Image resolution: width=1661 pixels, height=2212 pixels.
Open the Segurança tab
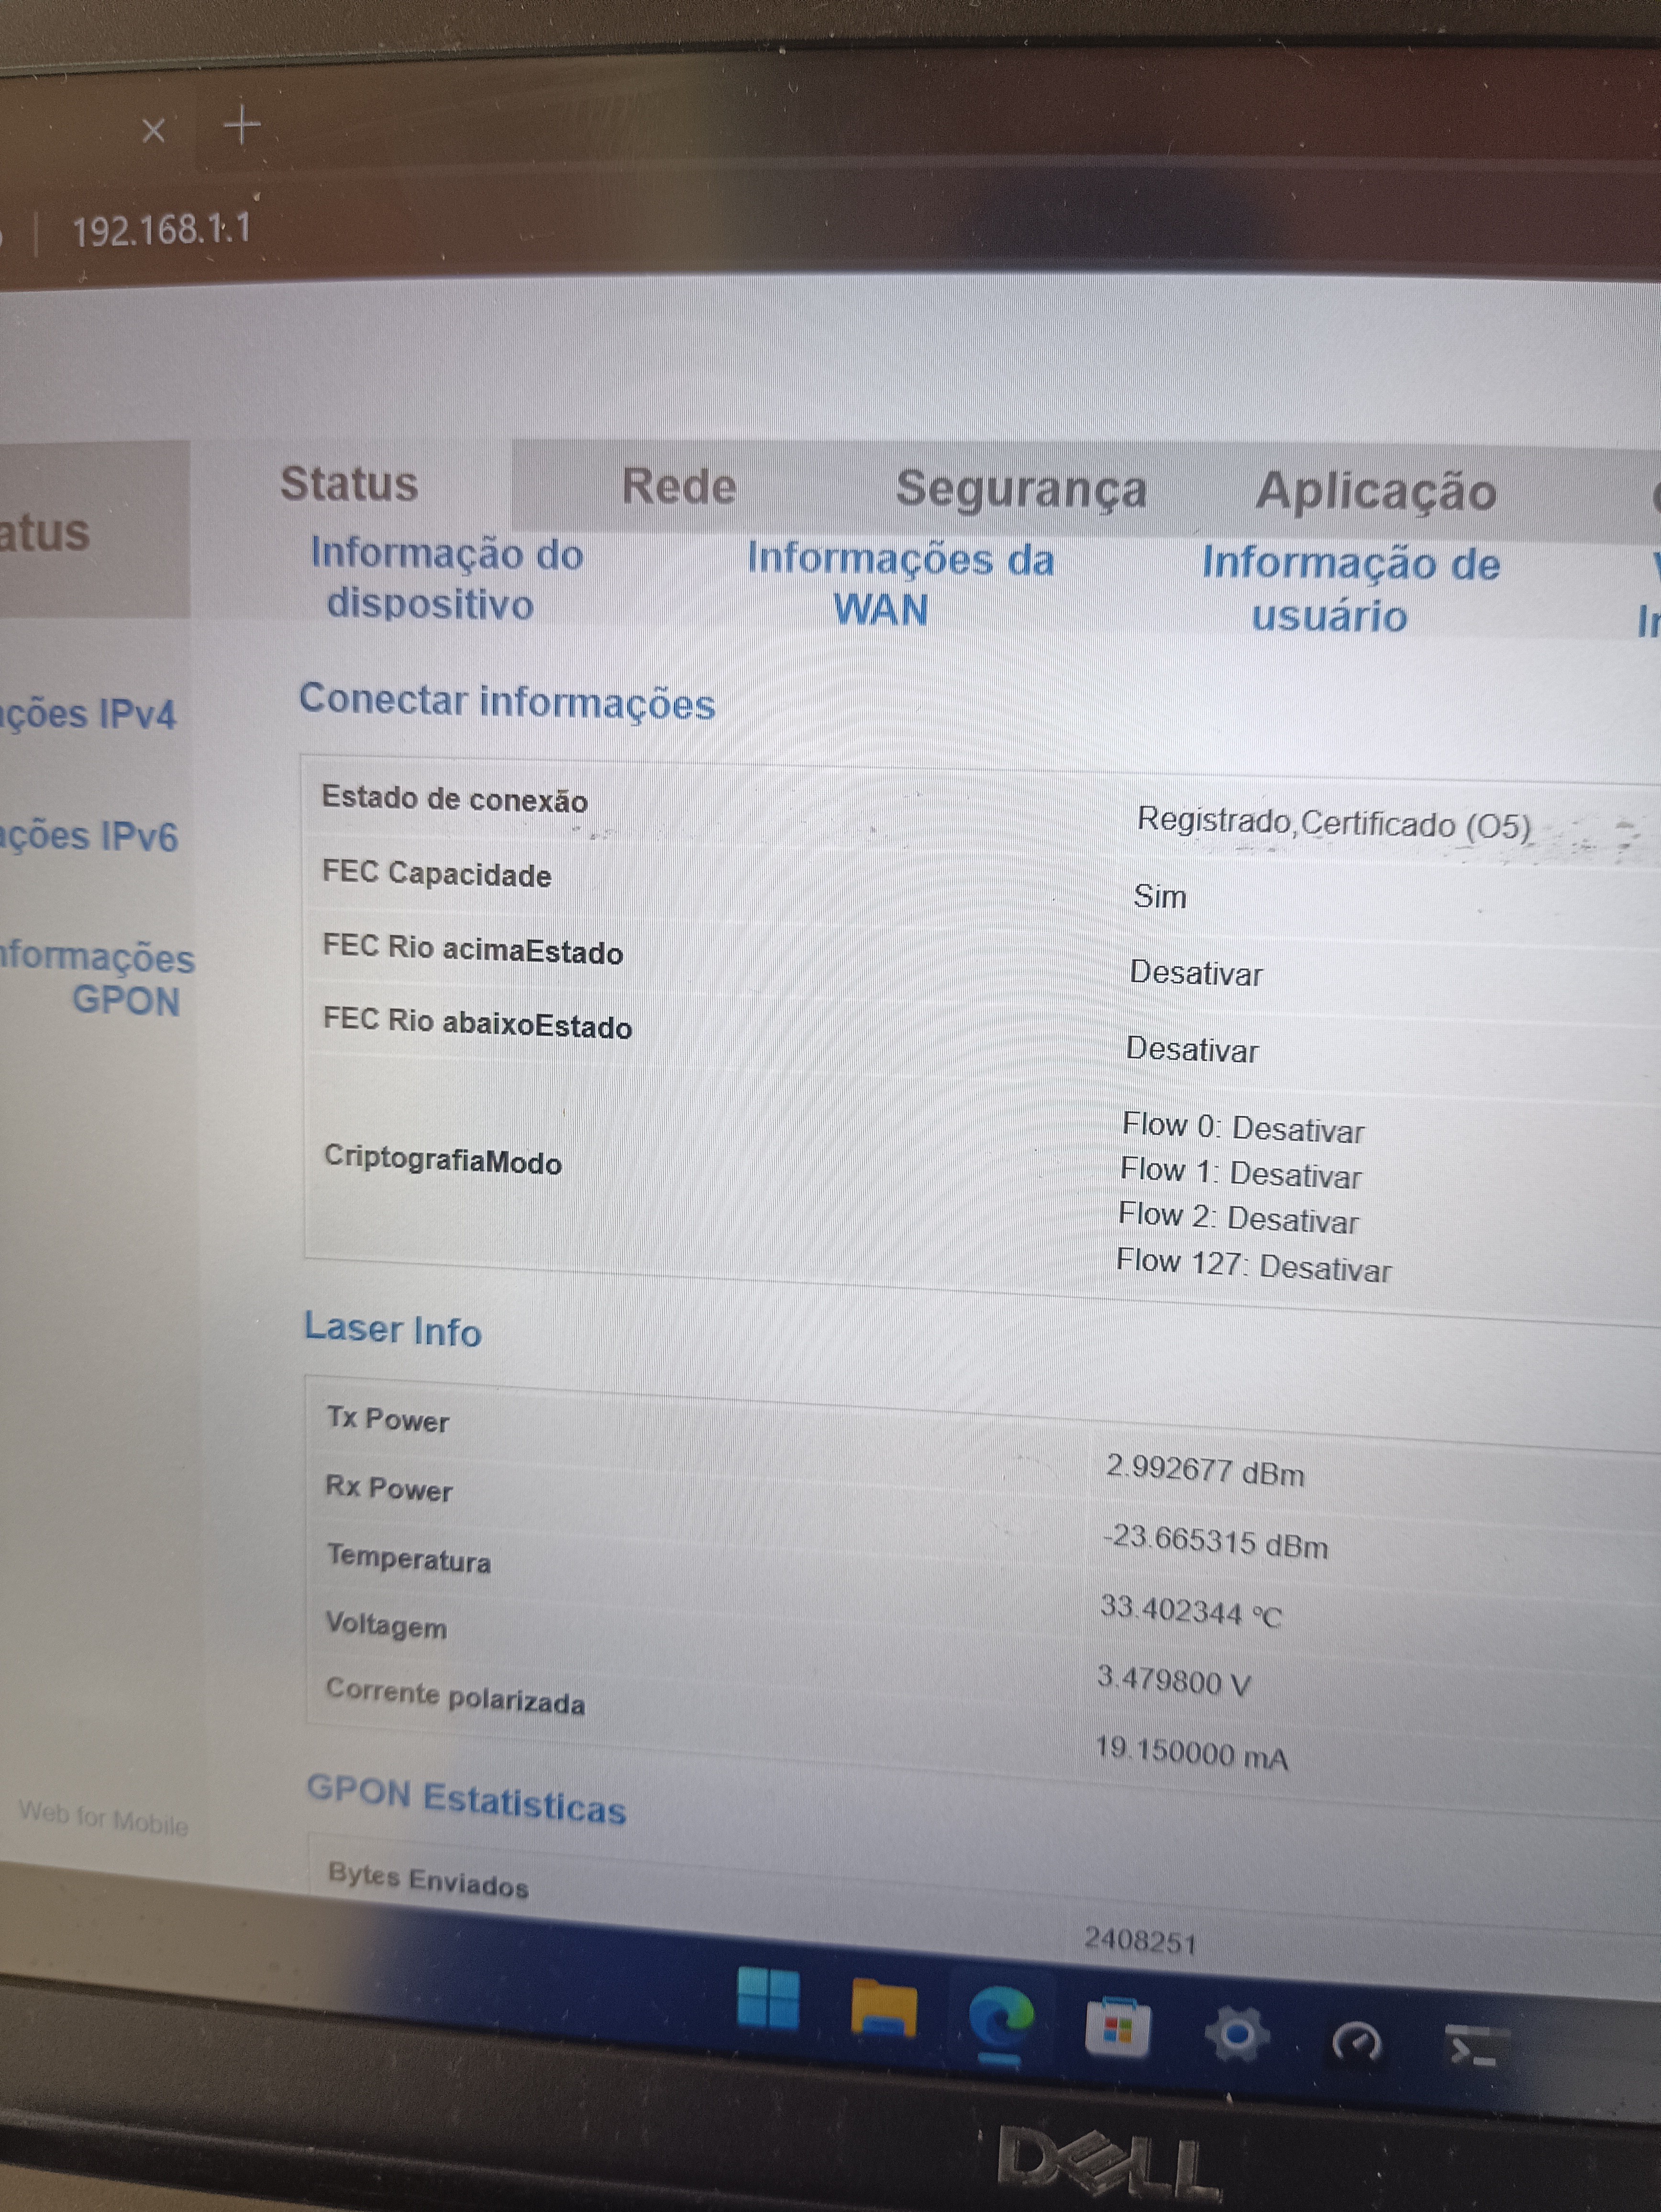1020,490
